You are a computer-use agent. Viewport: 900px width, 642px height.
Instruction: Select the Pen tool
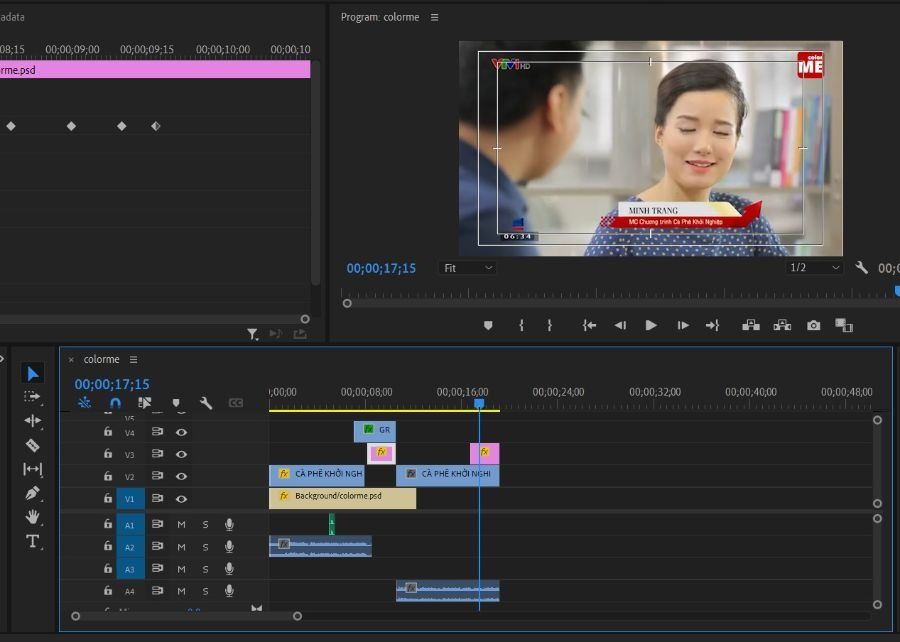(33, 493)
